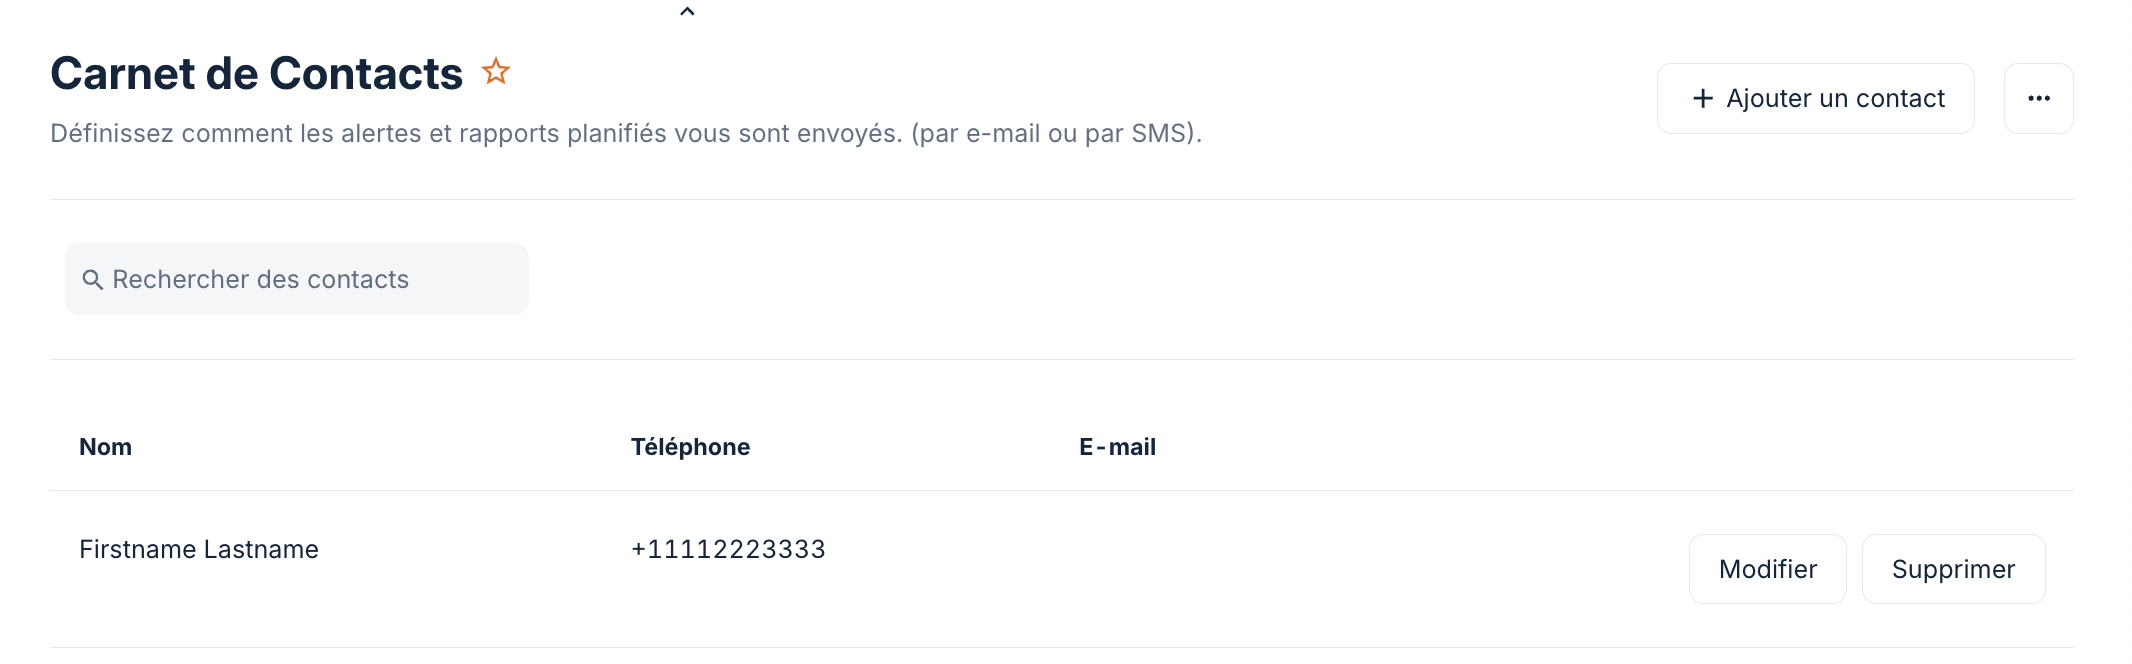Click the description text about alertes et rapports
The height and width of the screenshot is (664, 2132).
pyautogui.click(x=627, y=132)
